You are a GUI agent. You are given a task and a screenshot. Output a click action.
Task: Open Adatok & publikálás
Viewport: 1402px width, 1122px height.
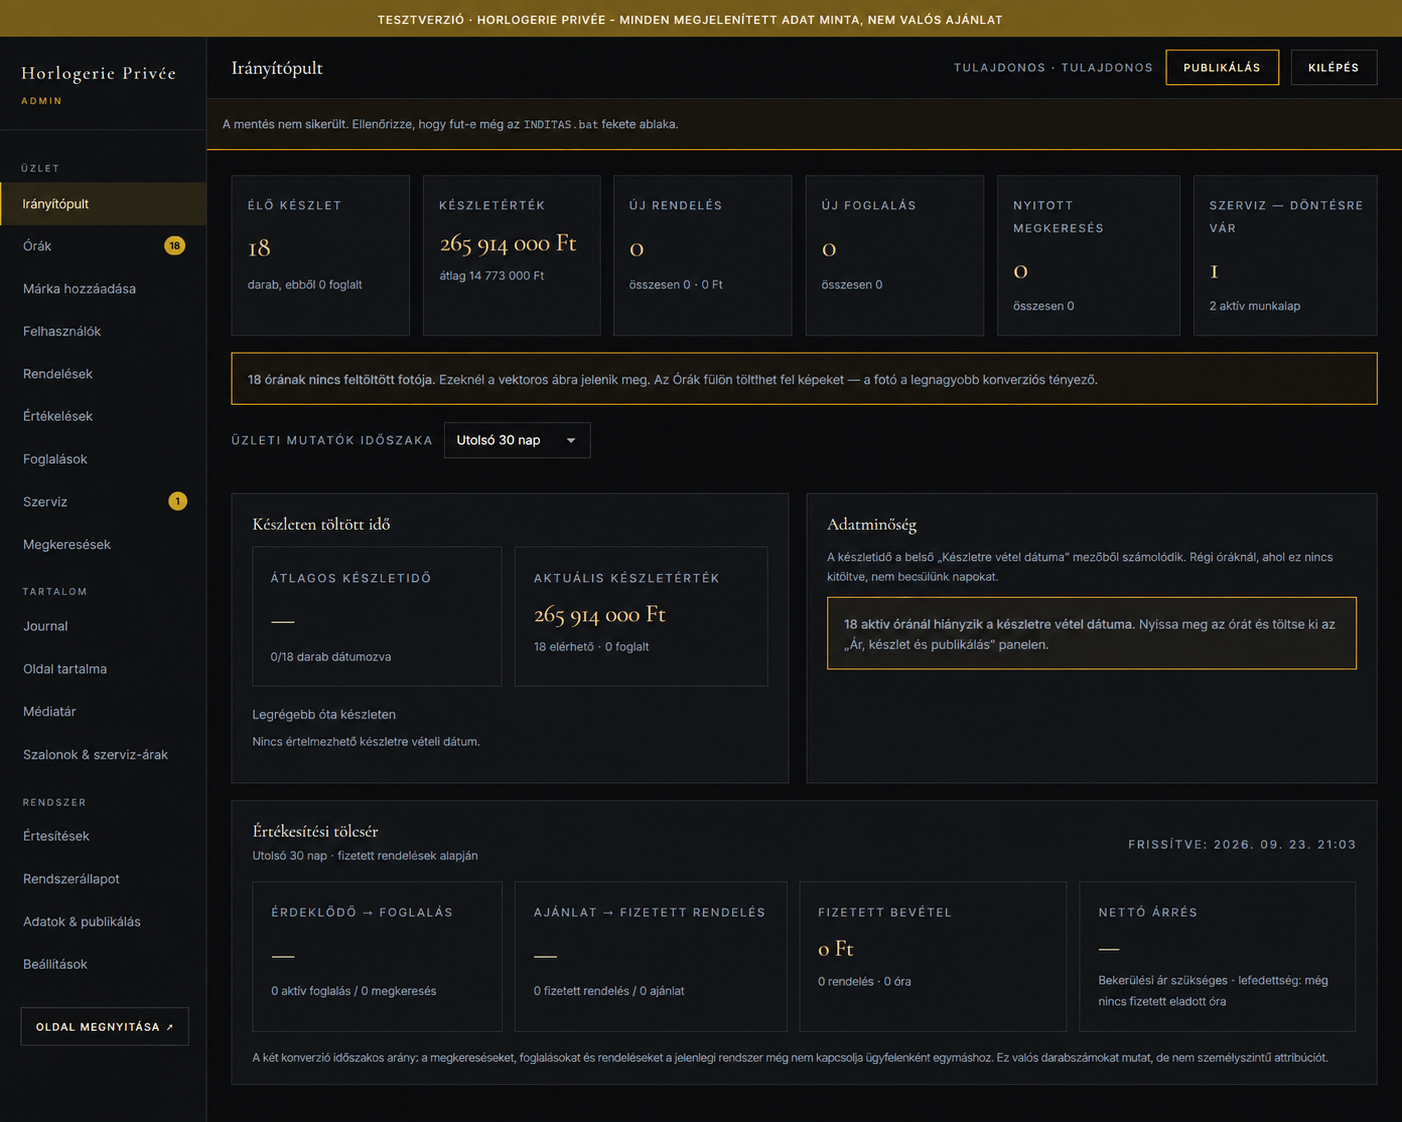click(103, 922)
